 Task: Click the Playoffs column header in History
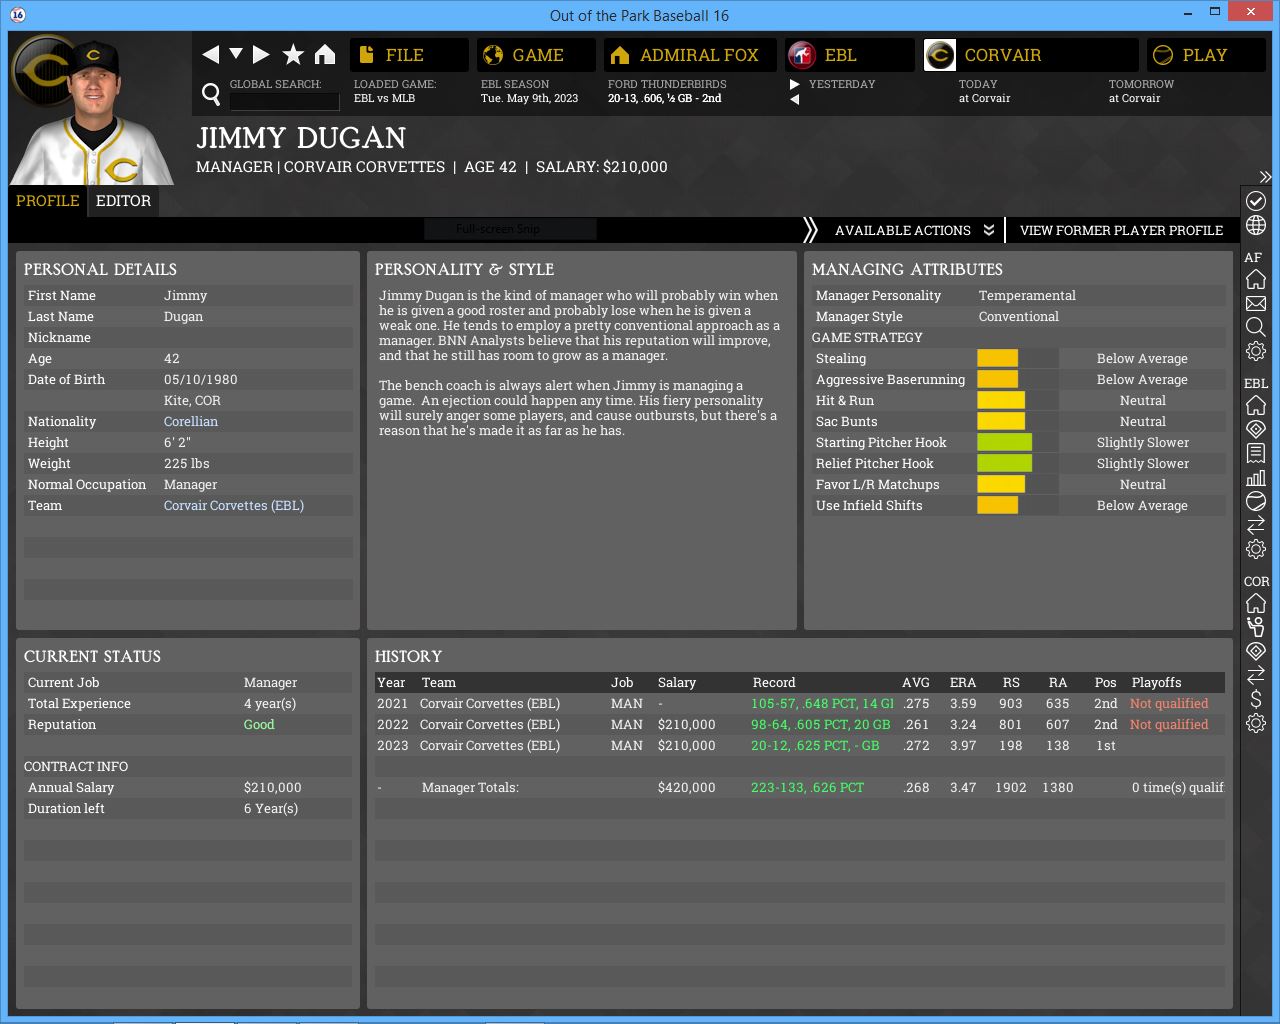pos(1156,683)
